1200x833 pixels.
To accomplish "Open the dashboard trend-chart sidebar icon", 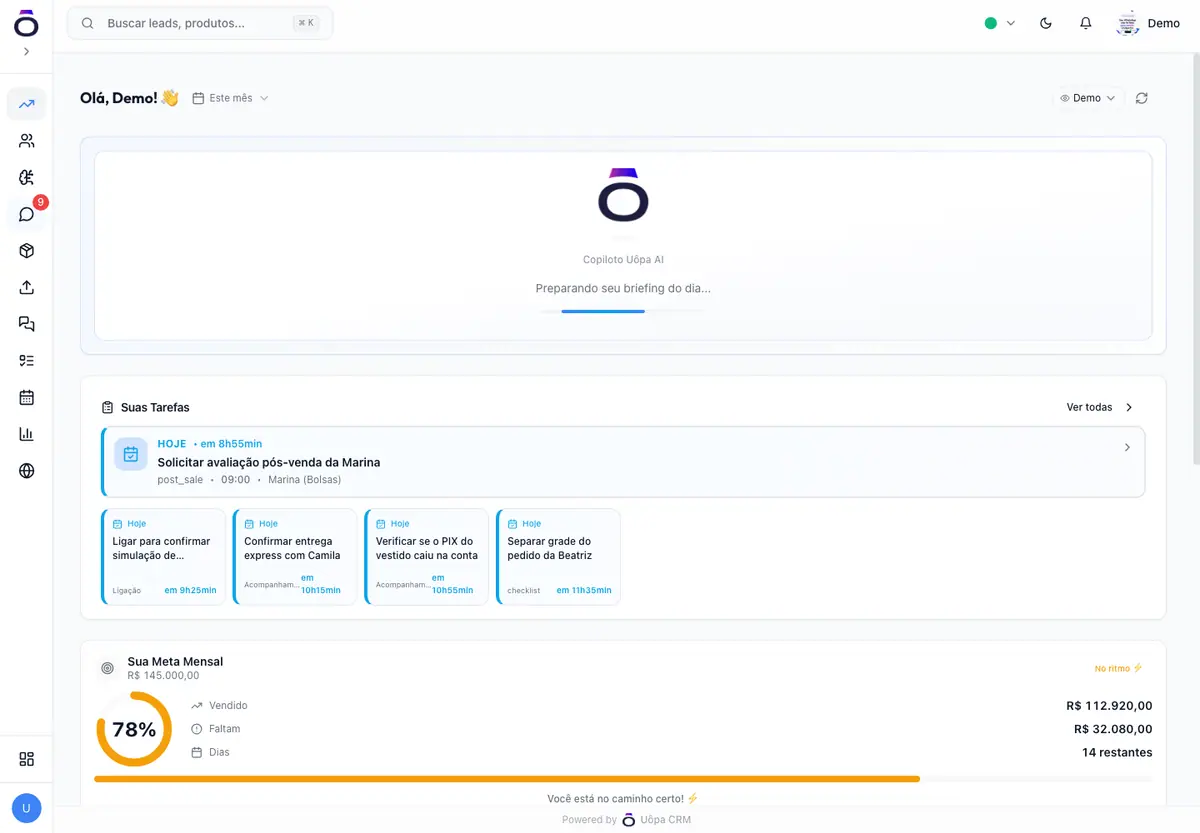I will coord(26,104).
